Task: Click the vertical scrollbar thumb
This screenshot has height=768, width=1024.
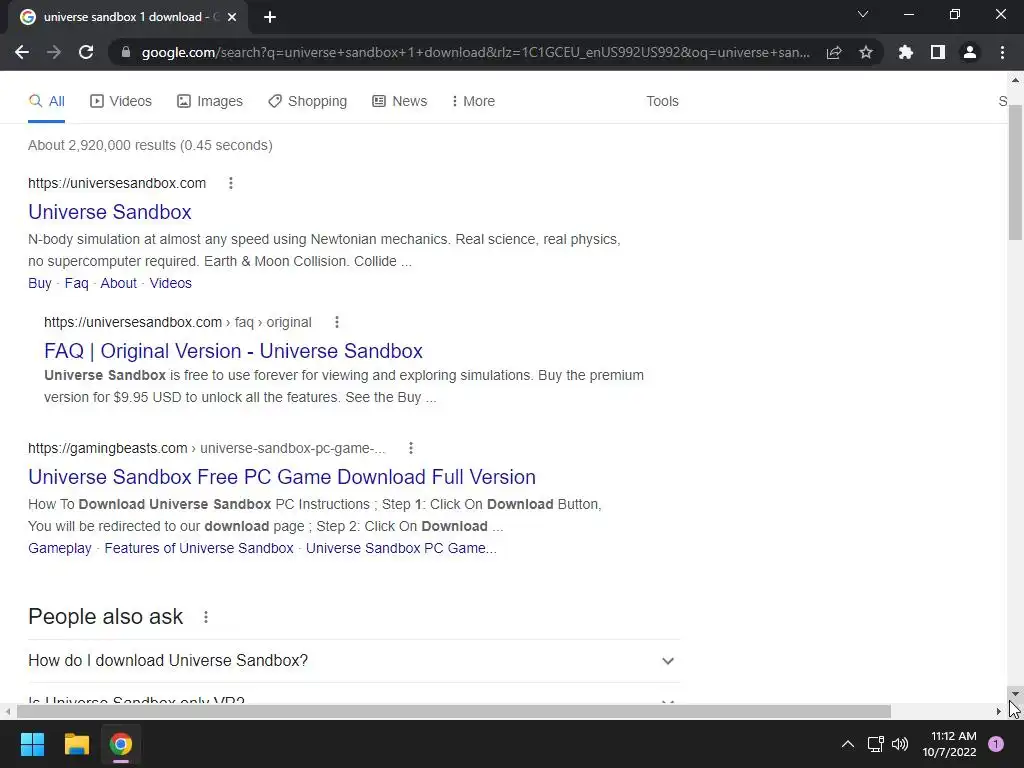Action: (1015, 172)
